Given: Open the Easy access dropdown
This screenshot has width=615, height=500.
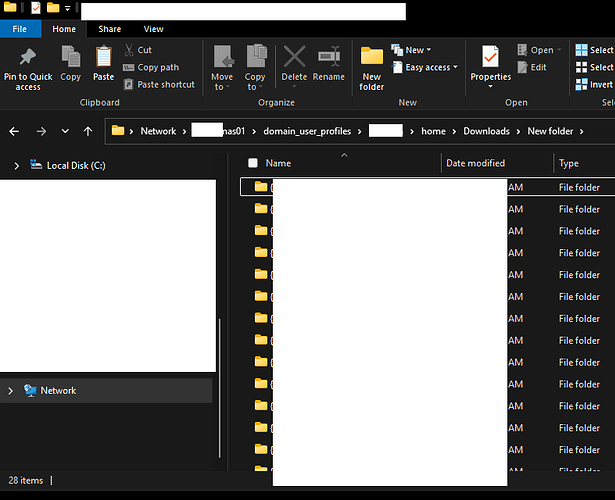Looking at the screenshot, I should coord(431,67).
